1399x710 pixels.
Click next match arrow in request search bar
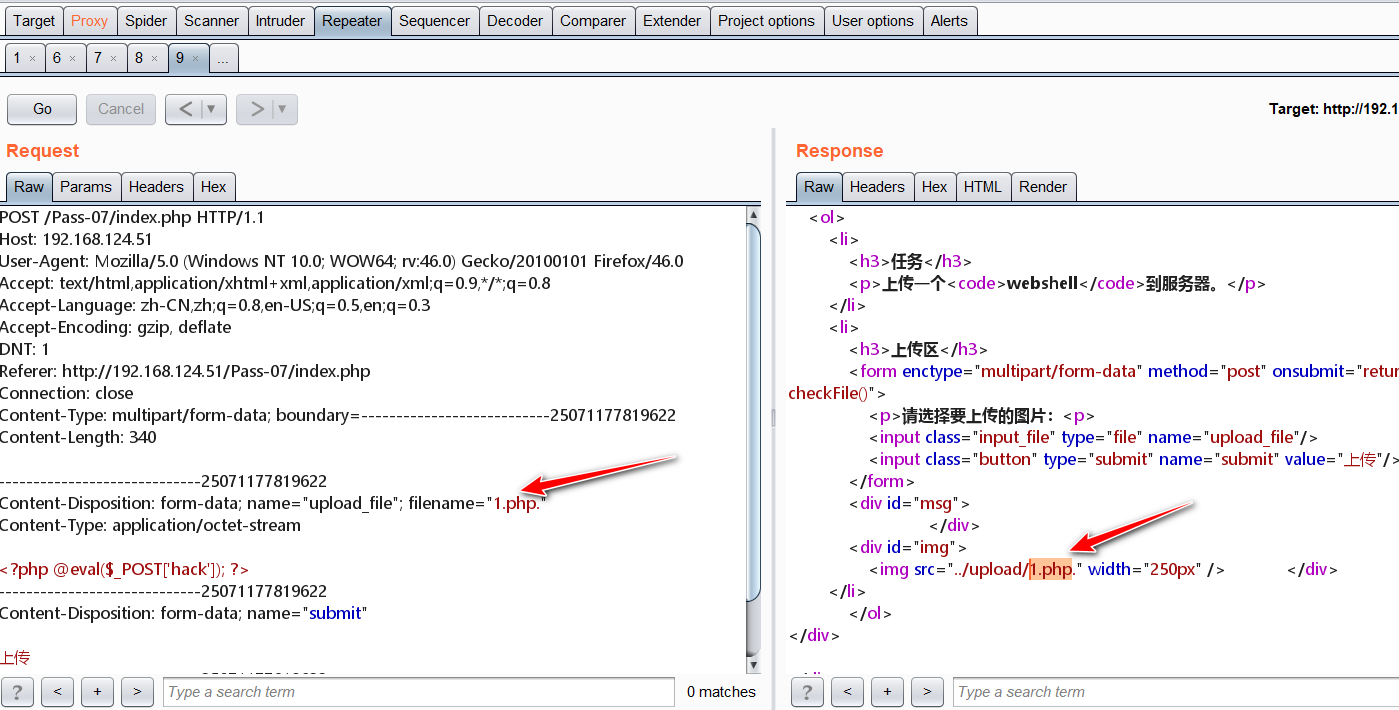[x=137, y=691]
